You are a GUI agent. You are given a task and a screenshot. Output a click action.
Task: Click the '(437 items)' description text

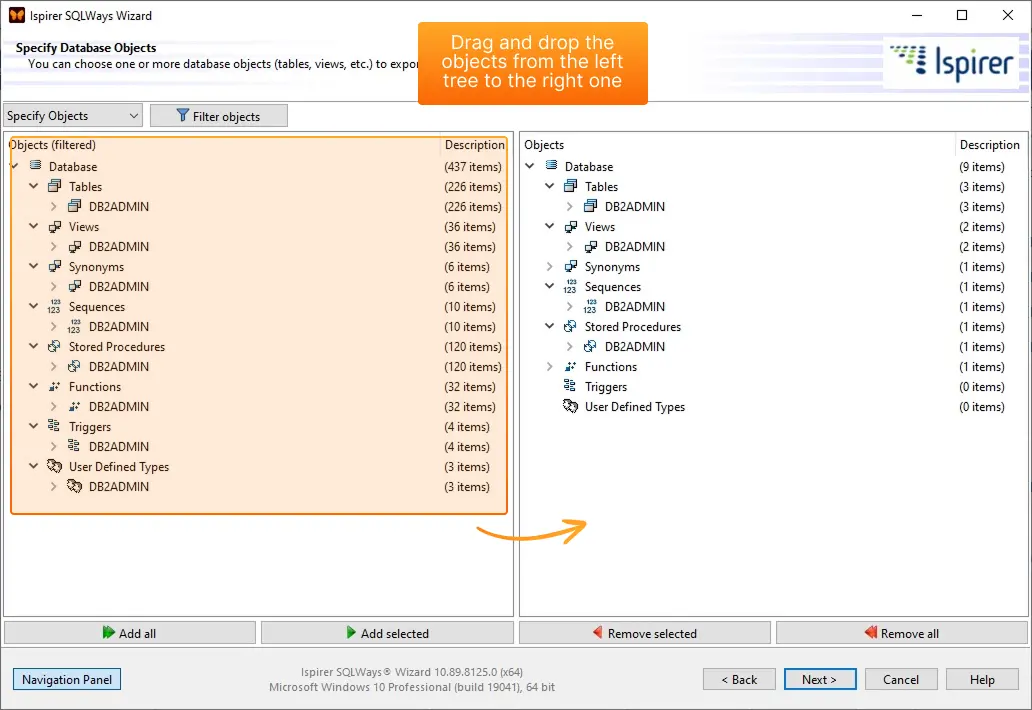[473, 166]
